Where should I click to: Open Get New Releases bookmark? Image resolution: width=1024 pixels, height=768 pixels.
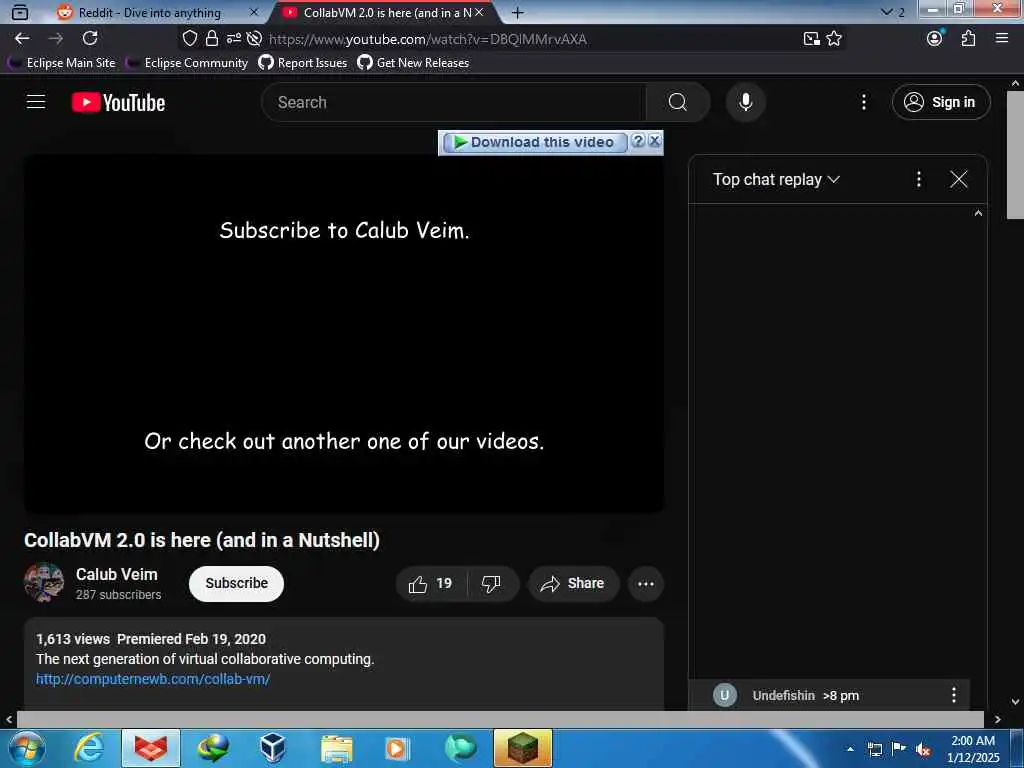point(413,63)
